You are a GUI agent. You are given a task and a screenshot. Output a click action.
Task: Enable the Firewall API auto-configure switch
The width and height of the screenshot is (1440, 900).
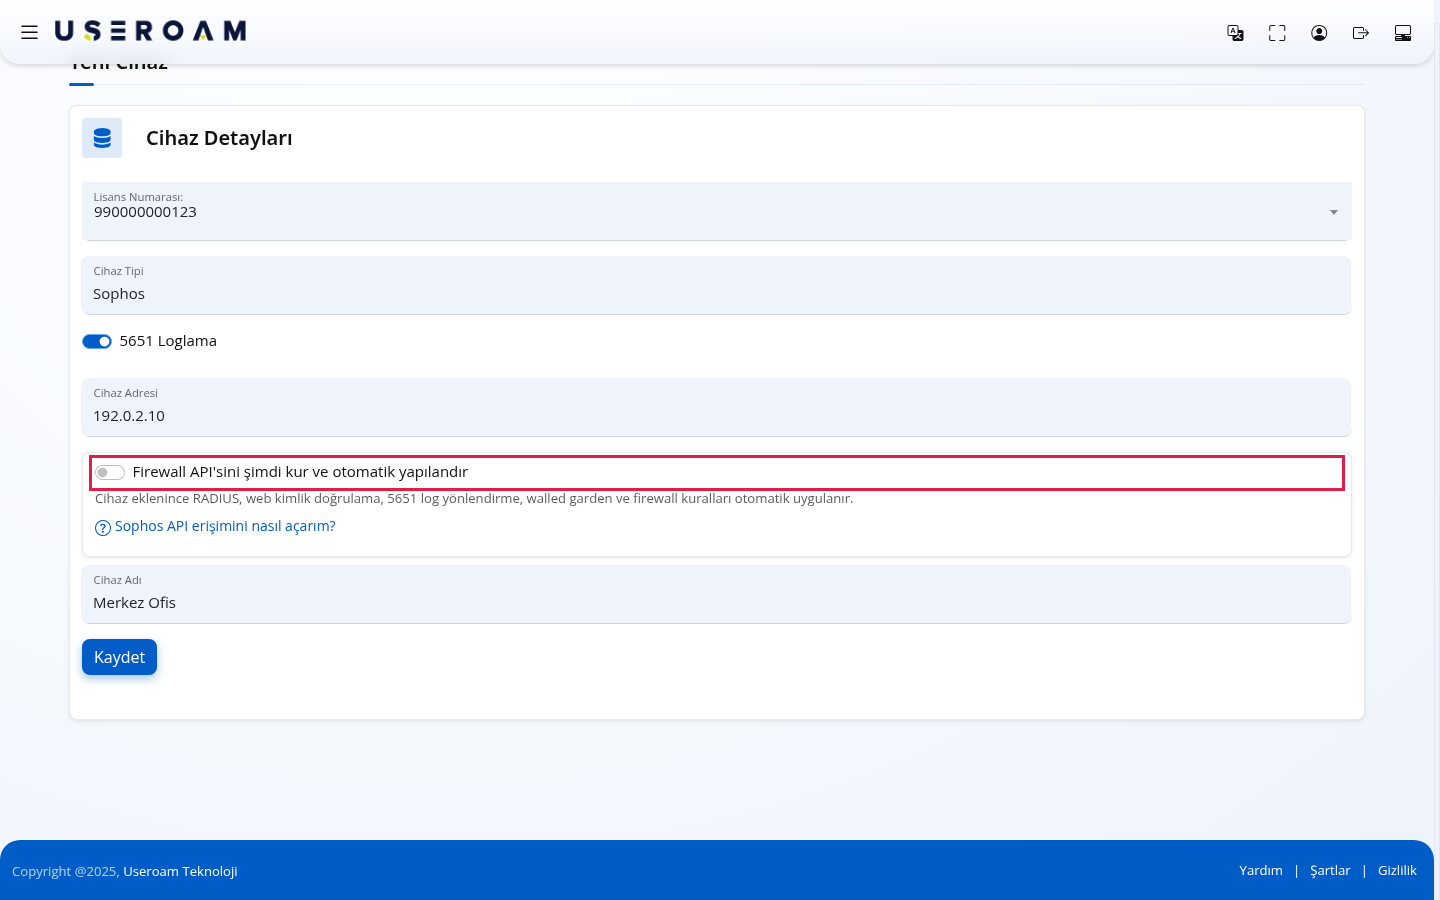click(110, 473)
